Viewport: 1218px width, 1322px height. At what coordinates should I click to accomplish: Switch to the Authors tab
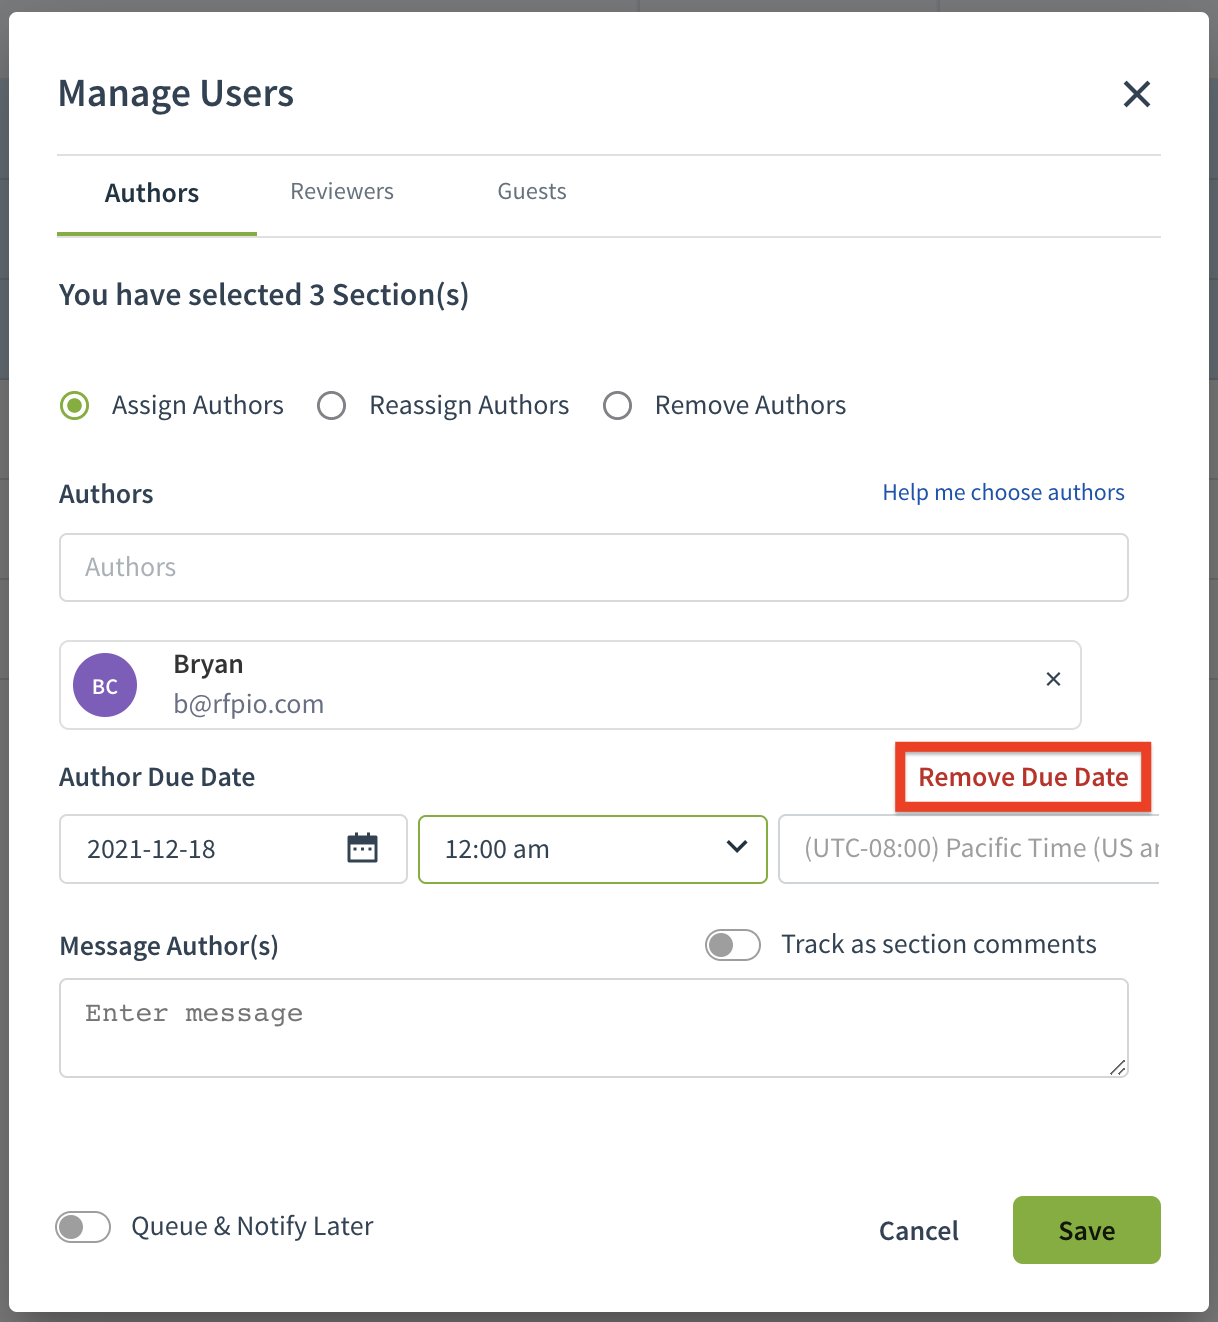[x=152, y=193]
